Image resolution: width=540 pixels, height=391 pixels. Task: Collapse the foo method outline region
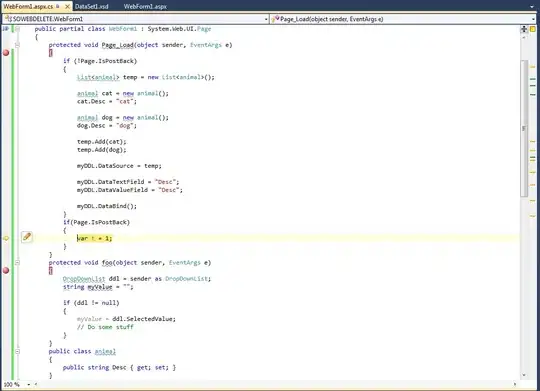point(17,263)
